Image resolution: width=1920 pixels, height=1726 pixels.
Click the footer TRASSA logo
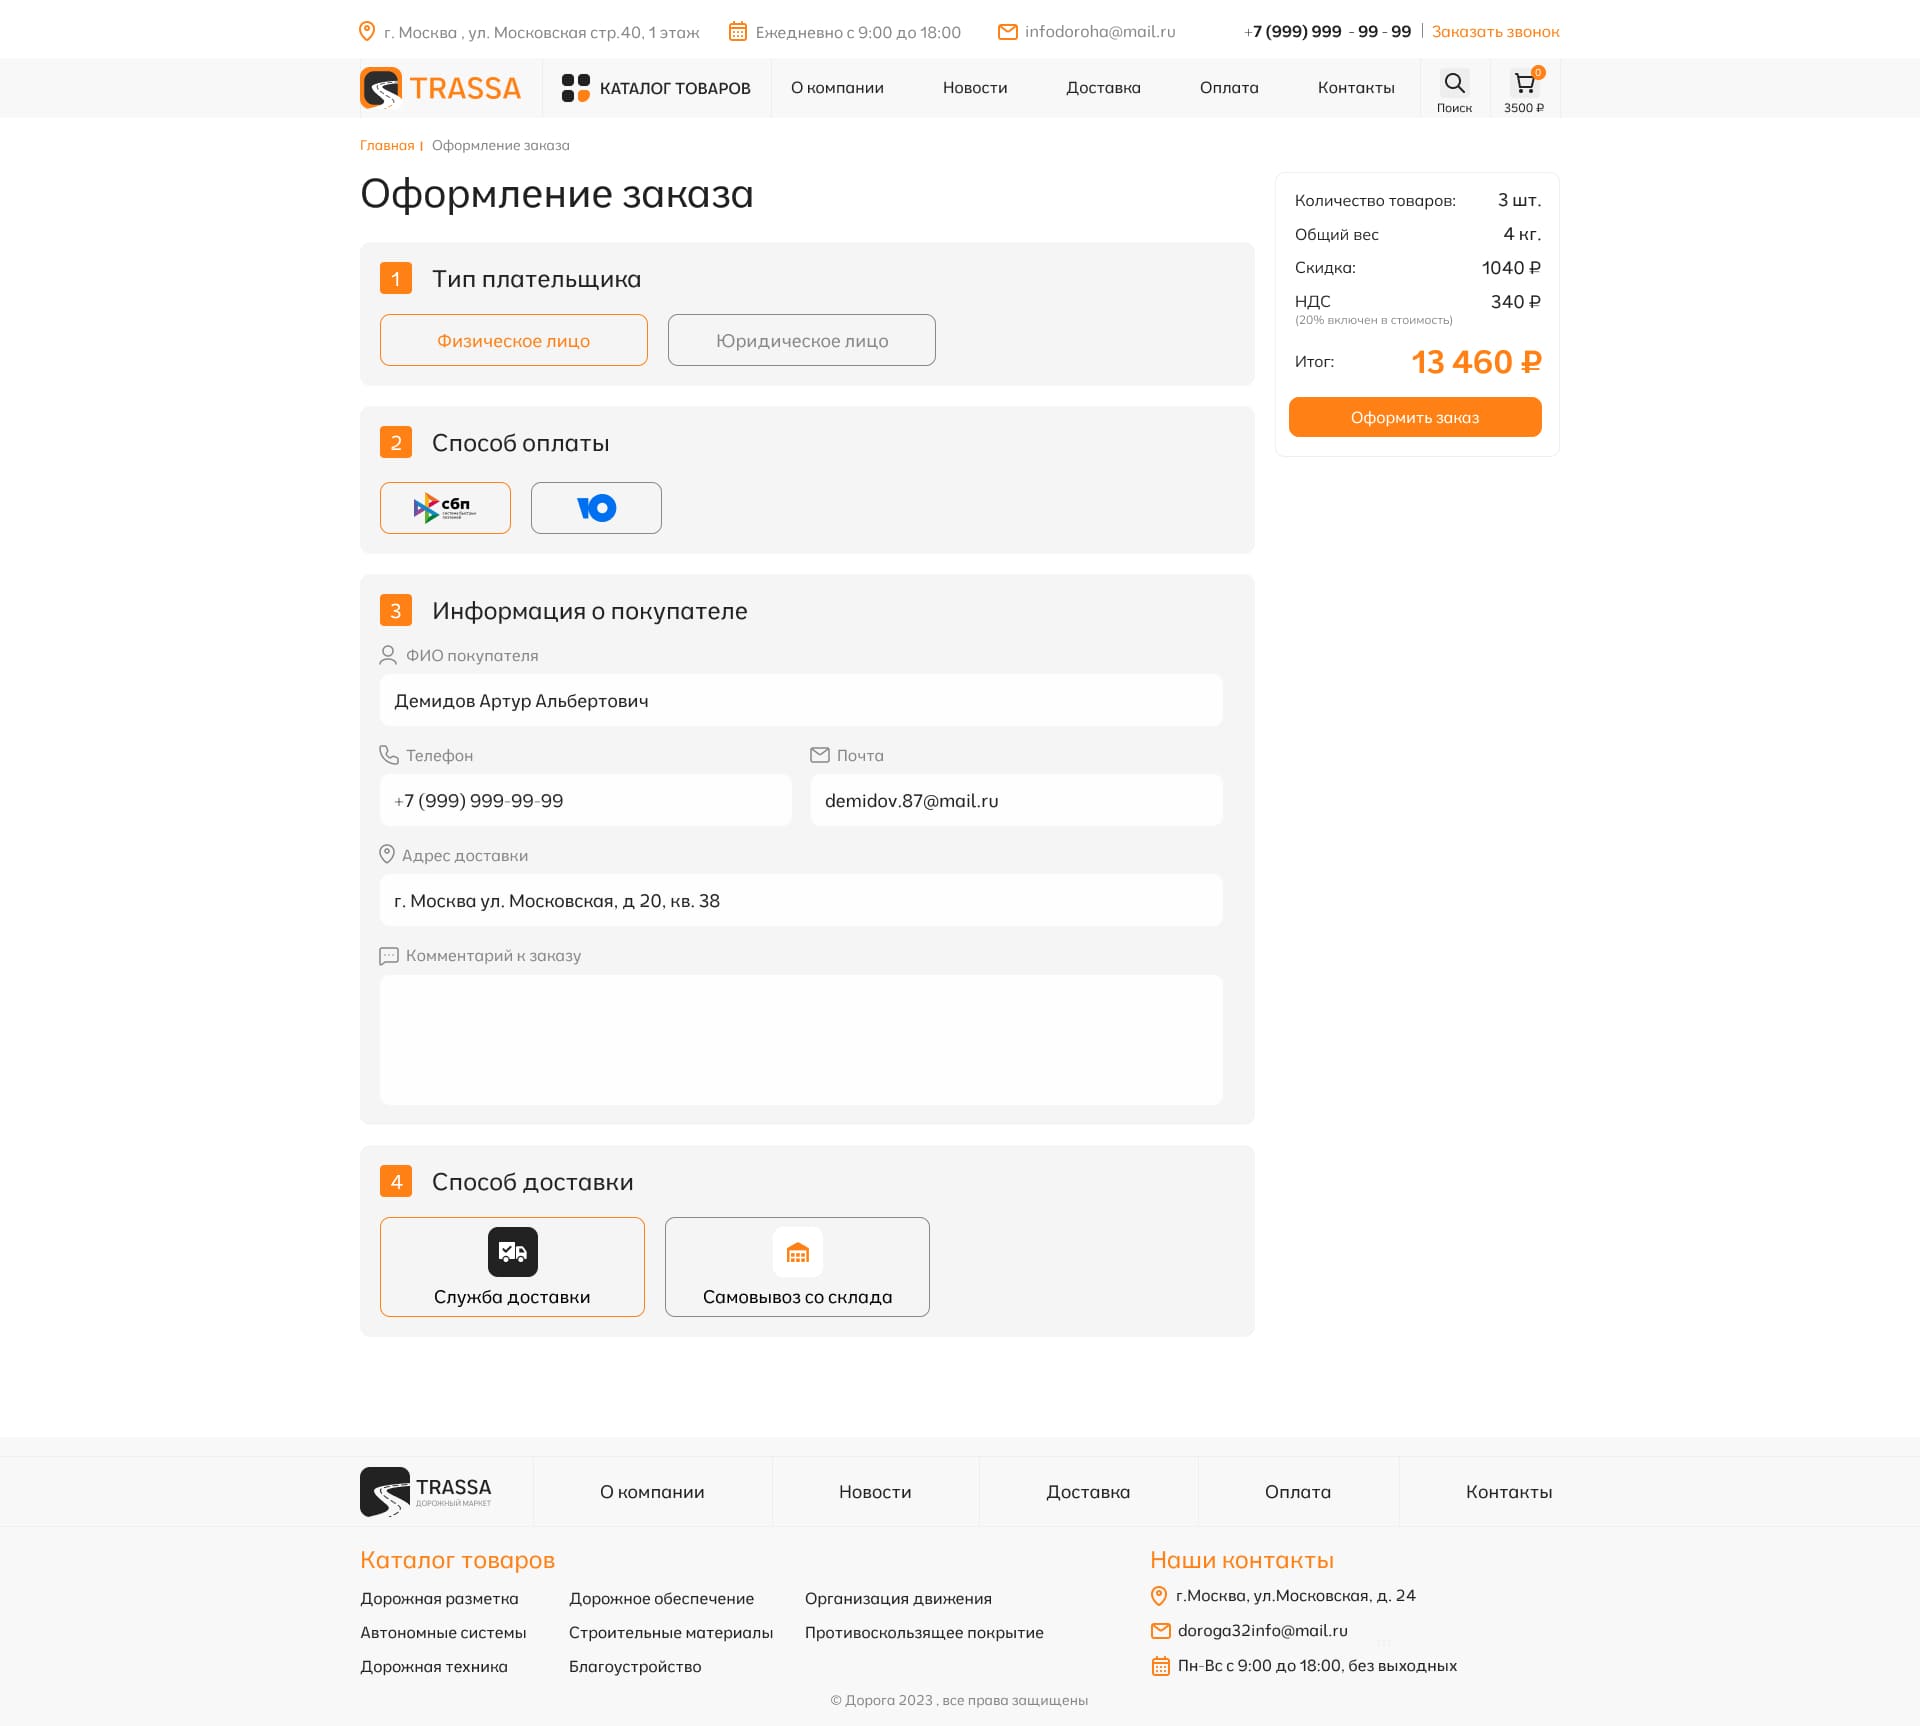[x=426, y=1492]
